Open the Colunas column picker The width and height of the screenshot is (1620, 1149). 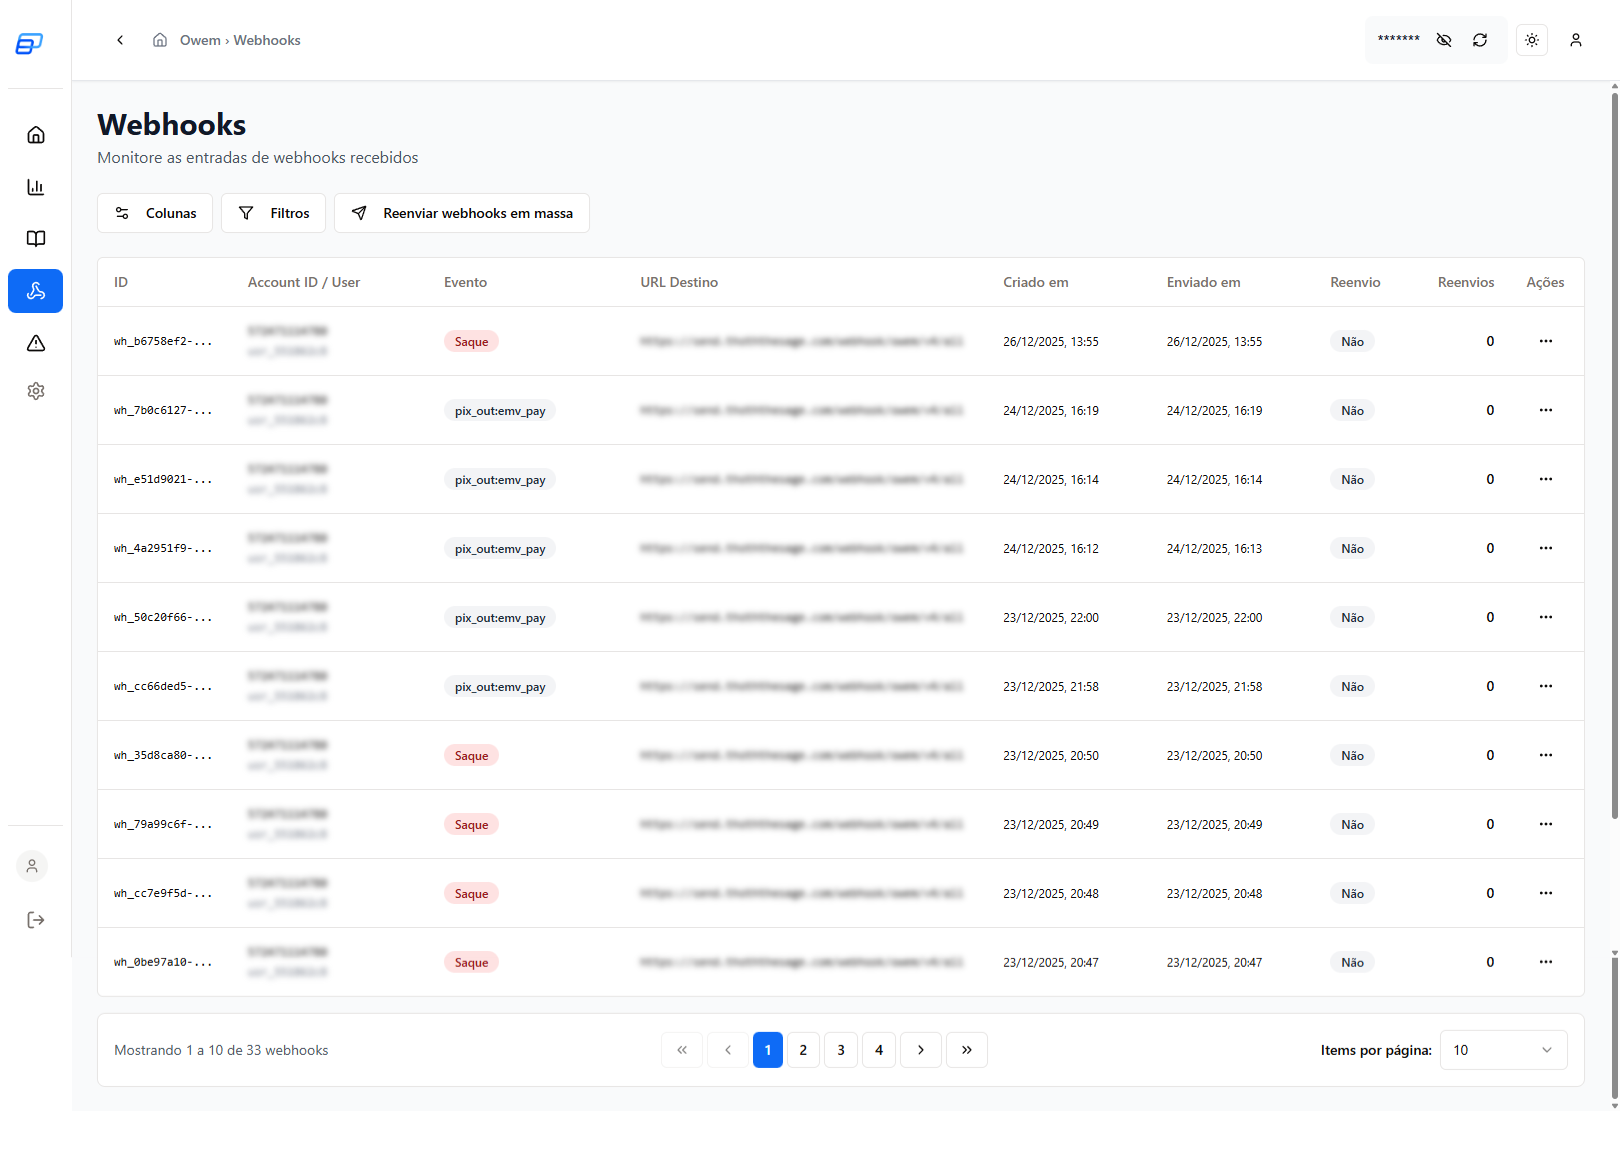point(154,213)
